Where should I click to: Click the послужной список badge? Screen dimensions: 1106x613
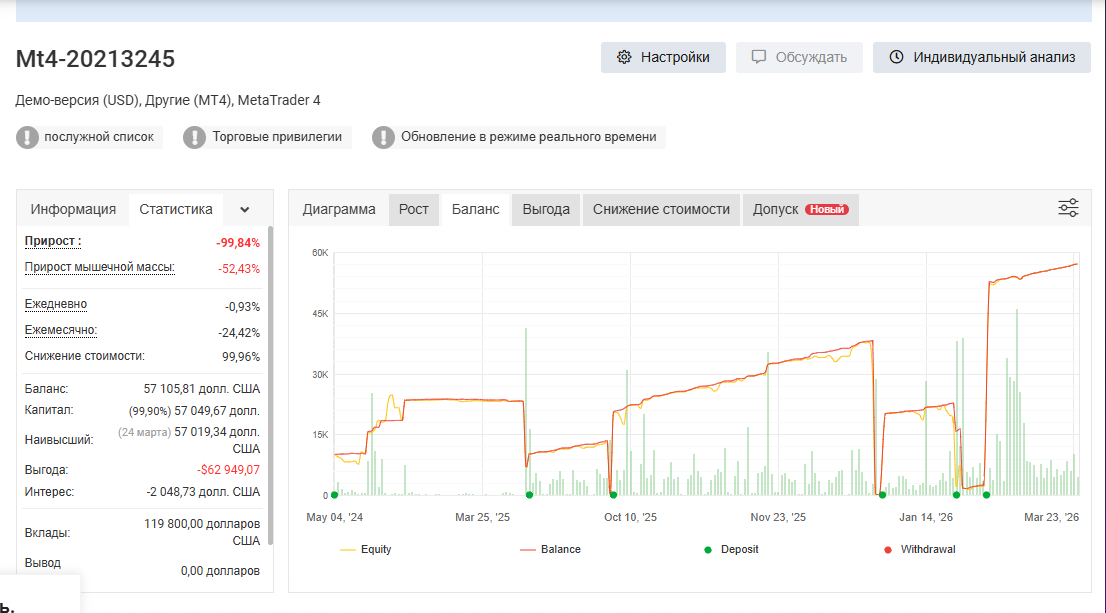90,138
